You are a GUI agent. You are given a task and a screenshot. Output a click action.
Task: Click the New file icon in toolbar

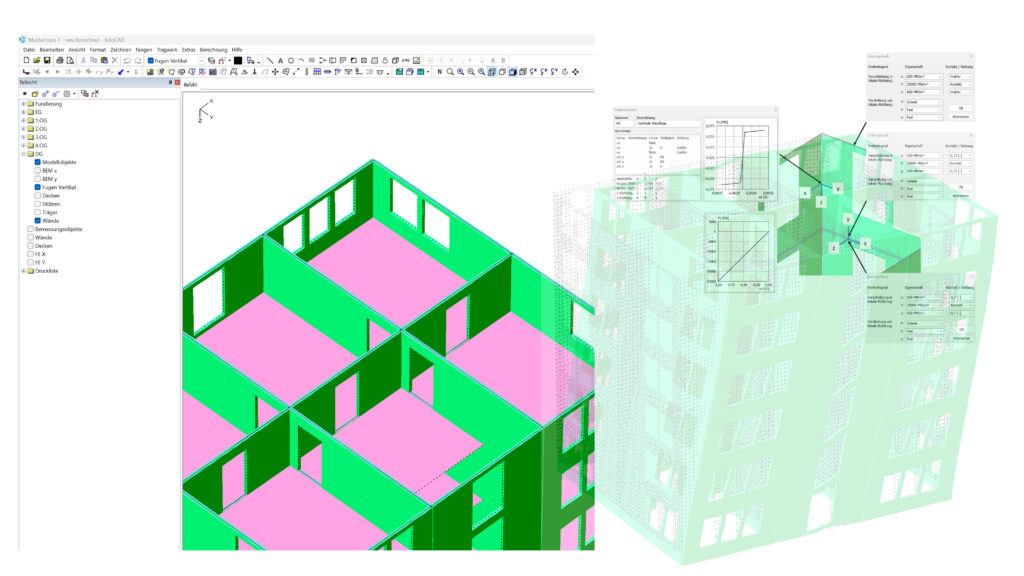click(25, 60)
